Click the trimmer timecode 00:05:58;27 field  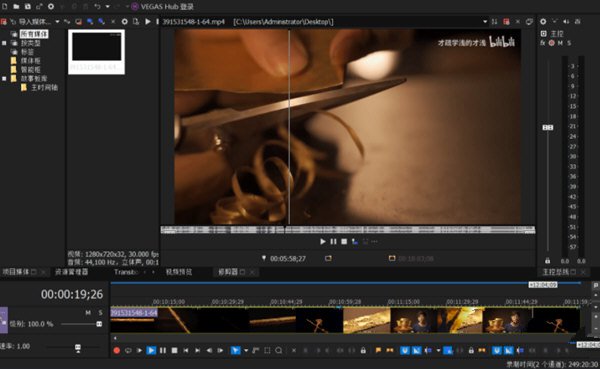pos(288,259)
